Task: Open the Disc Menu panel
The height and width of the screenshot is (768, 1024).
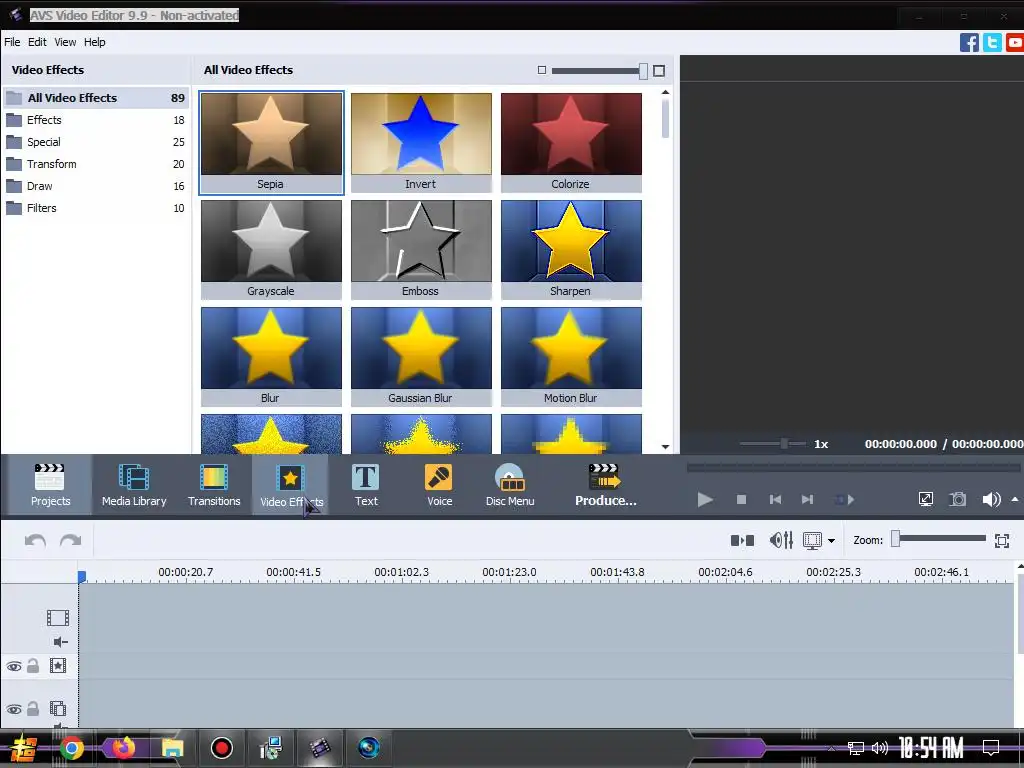Action: [510, 485]
